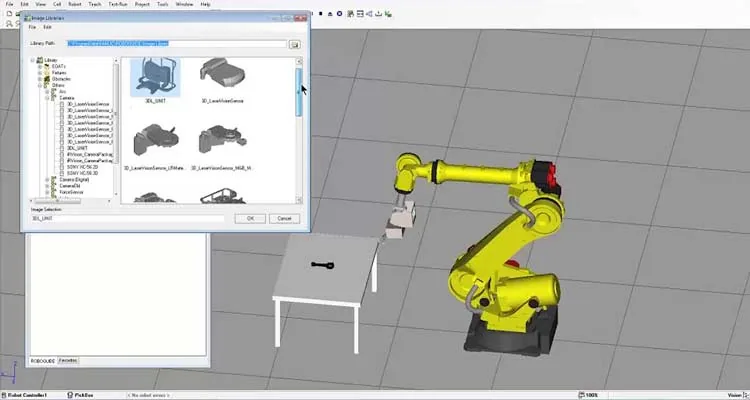750x400 pixels.
Task: Click the browse folder icon beside Library Path
Action: 295,44
